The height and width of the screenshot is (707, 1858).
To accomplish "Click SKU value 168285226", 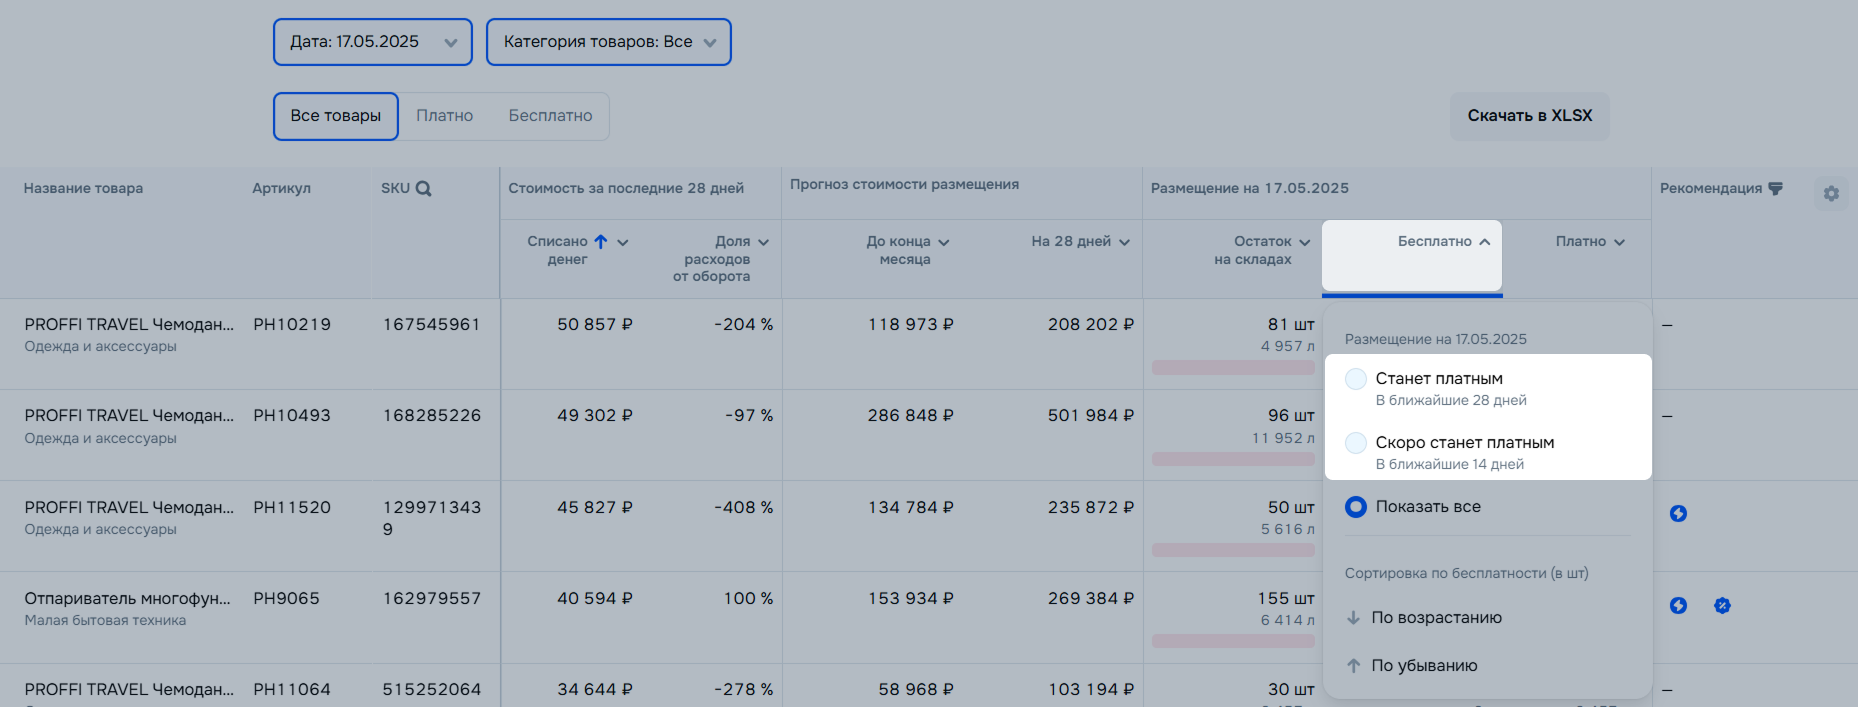I will point(432,415).
